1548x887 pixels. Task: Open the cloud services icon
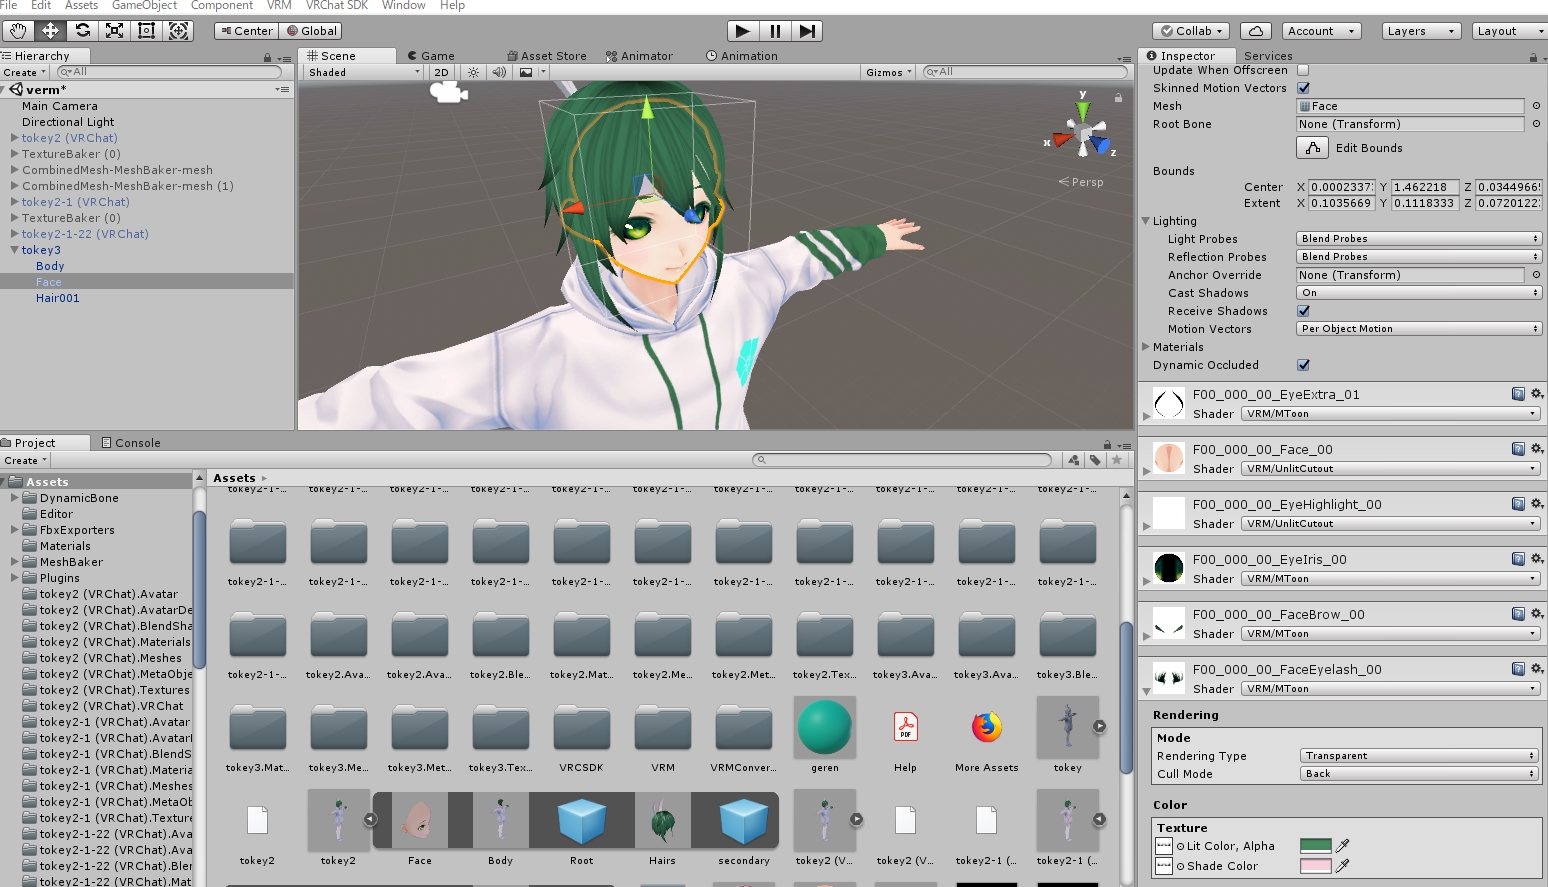[x=1256, y=31]
